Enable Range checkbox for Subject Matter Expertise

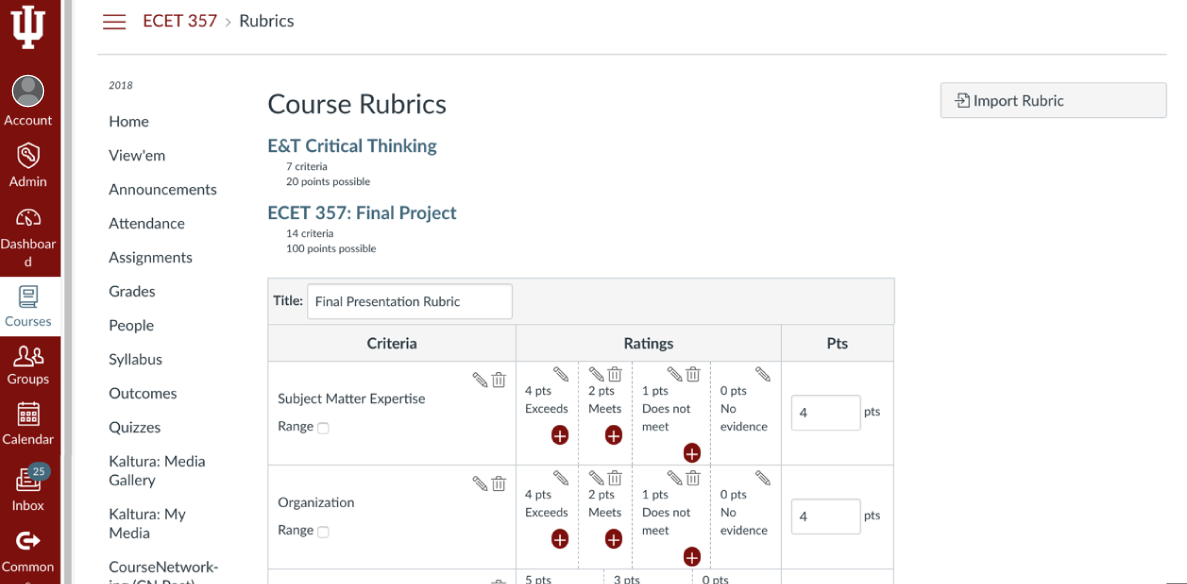pos(323,428)
